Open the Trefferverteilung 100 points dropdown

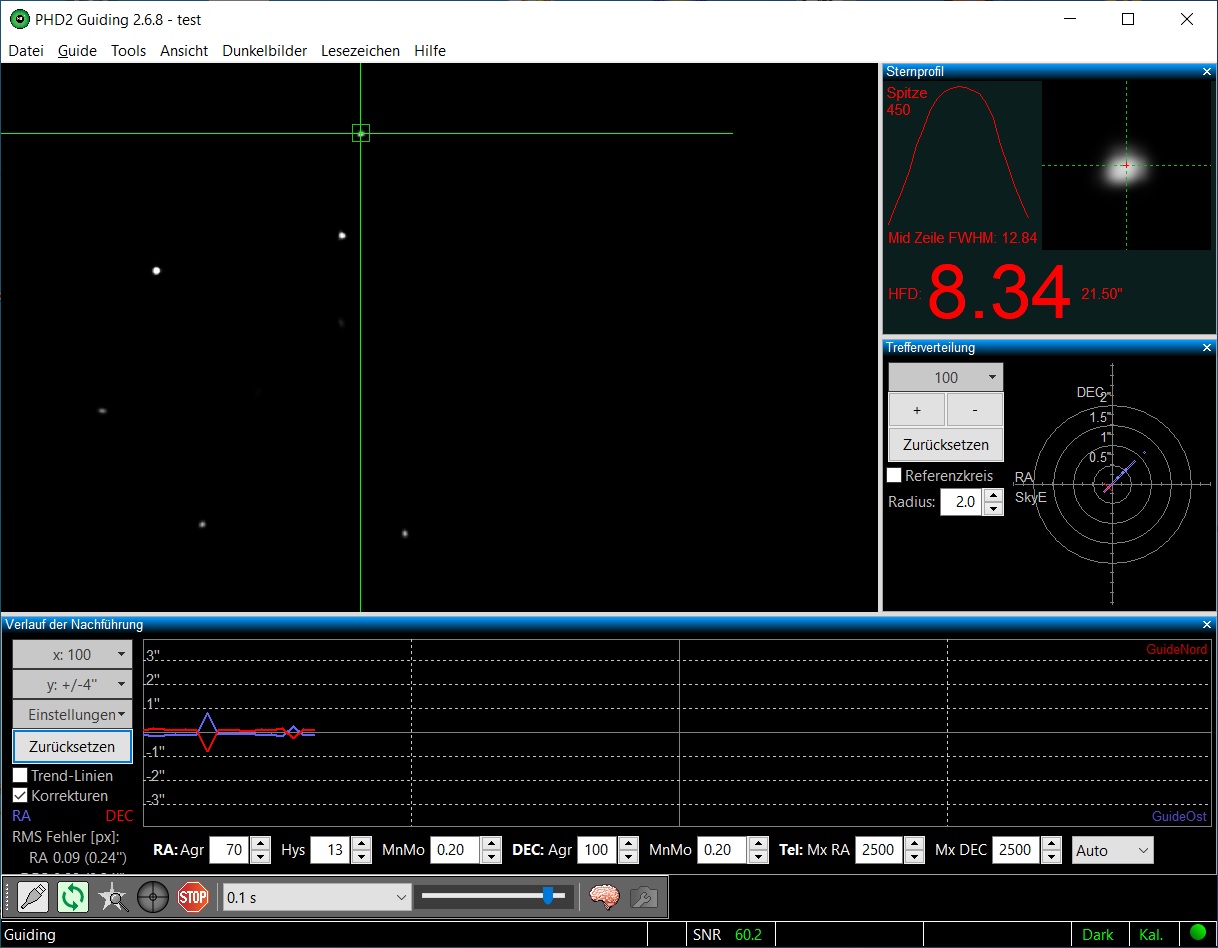tap(946, 377)
